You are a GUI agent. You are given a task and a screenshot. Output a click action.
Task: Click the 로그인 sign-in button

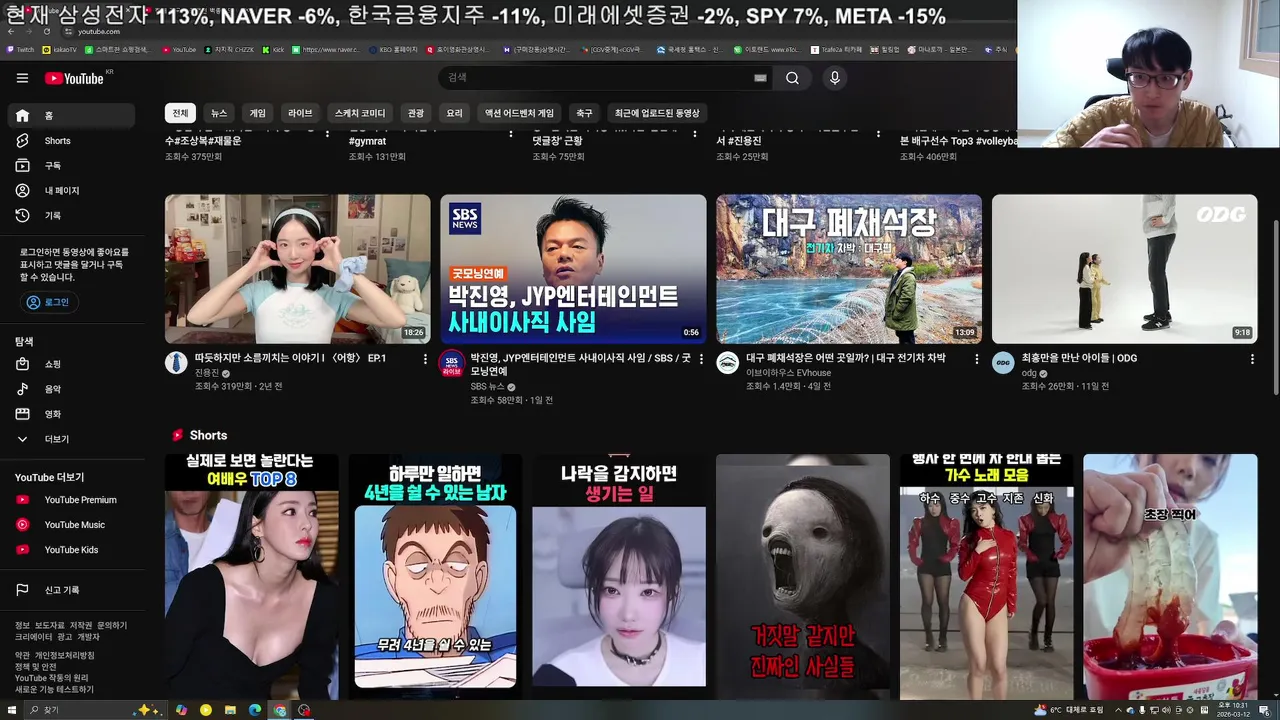(49, 302)
